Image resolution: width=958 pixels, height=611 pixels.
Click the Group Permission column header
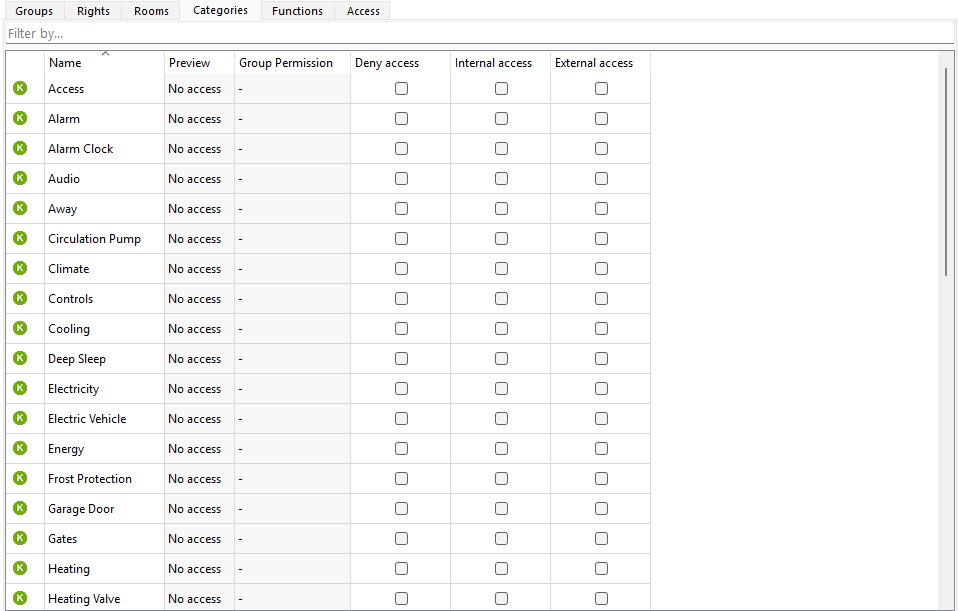(286, 63)
